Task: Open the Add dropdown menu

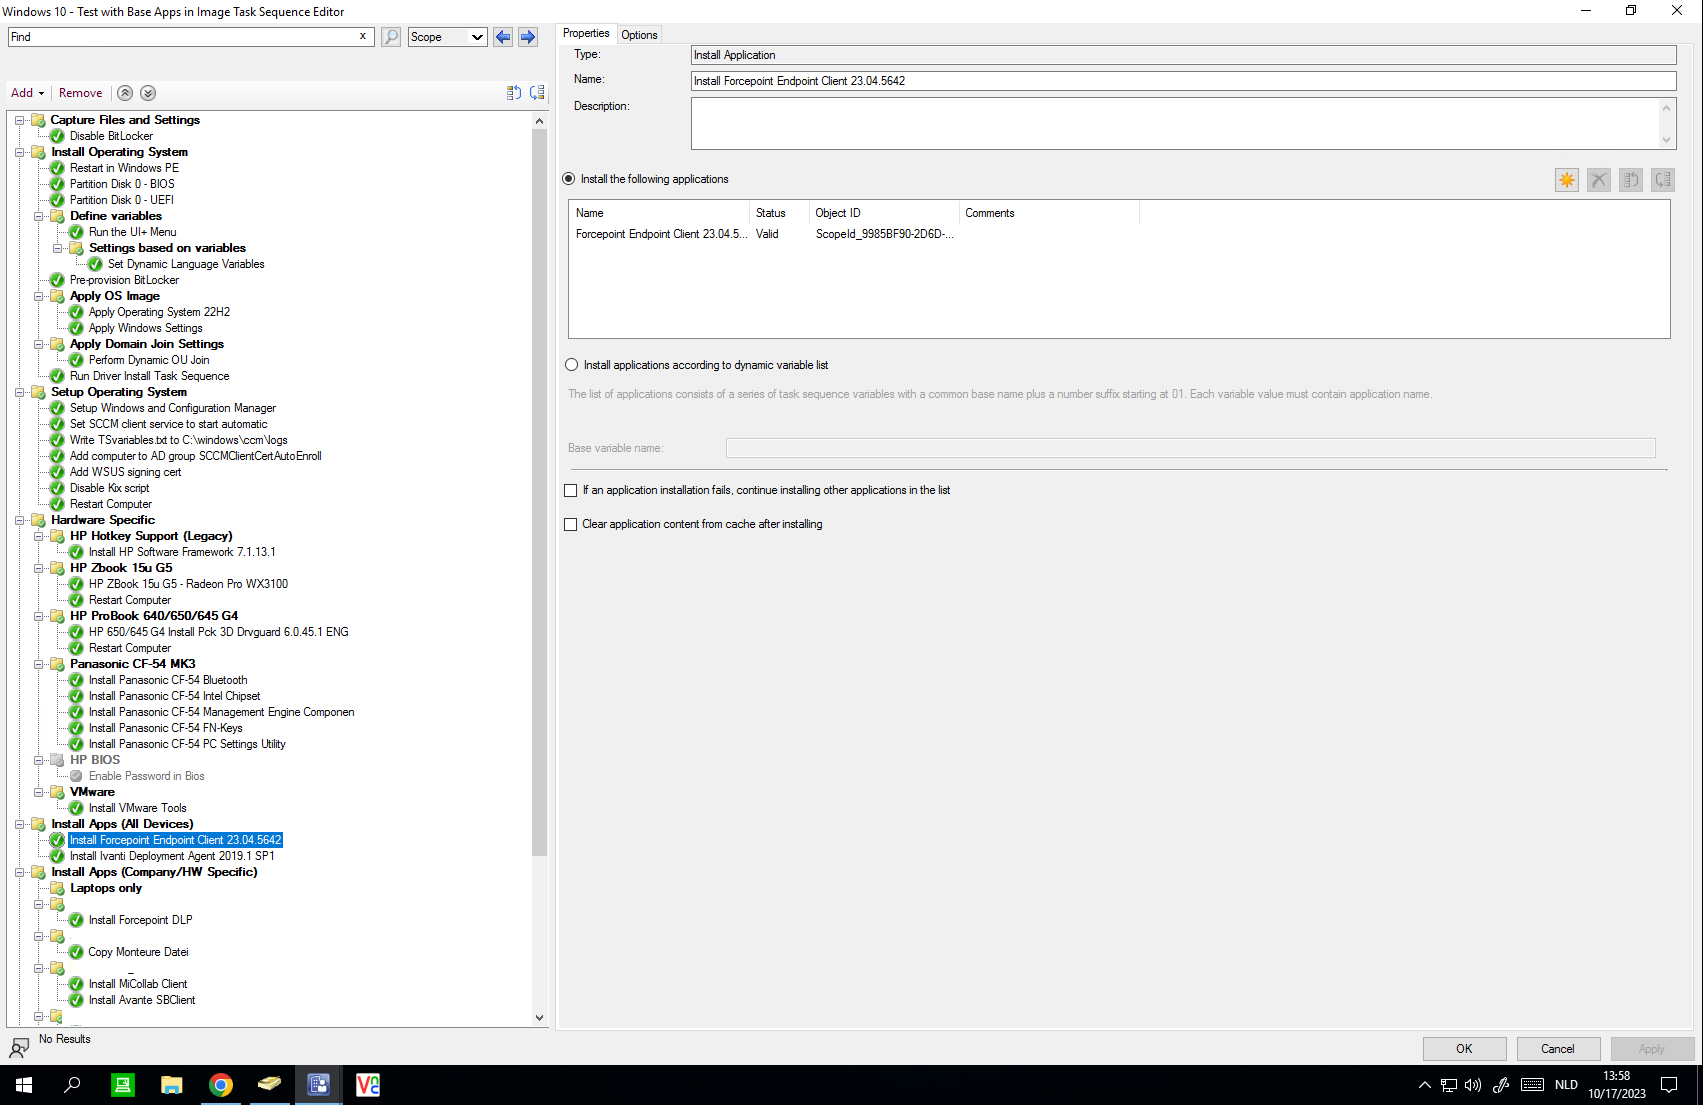Action: tap(28, 93)
